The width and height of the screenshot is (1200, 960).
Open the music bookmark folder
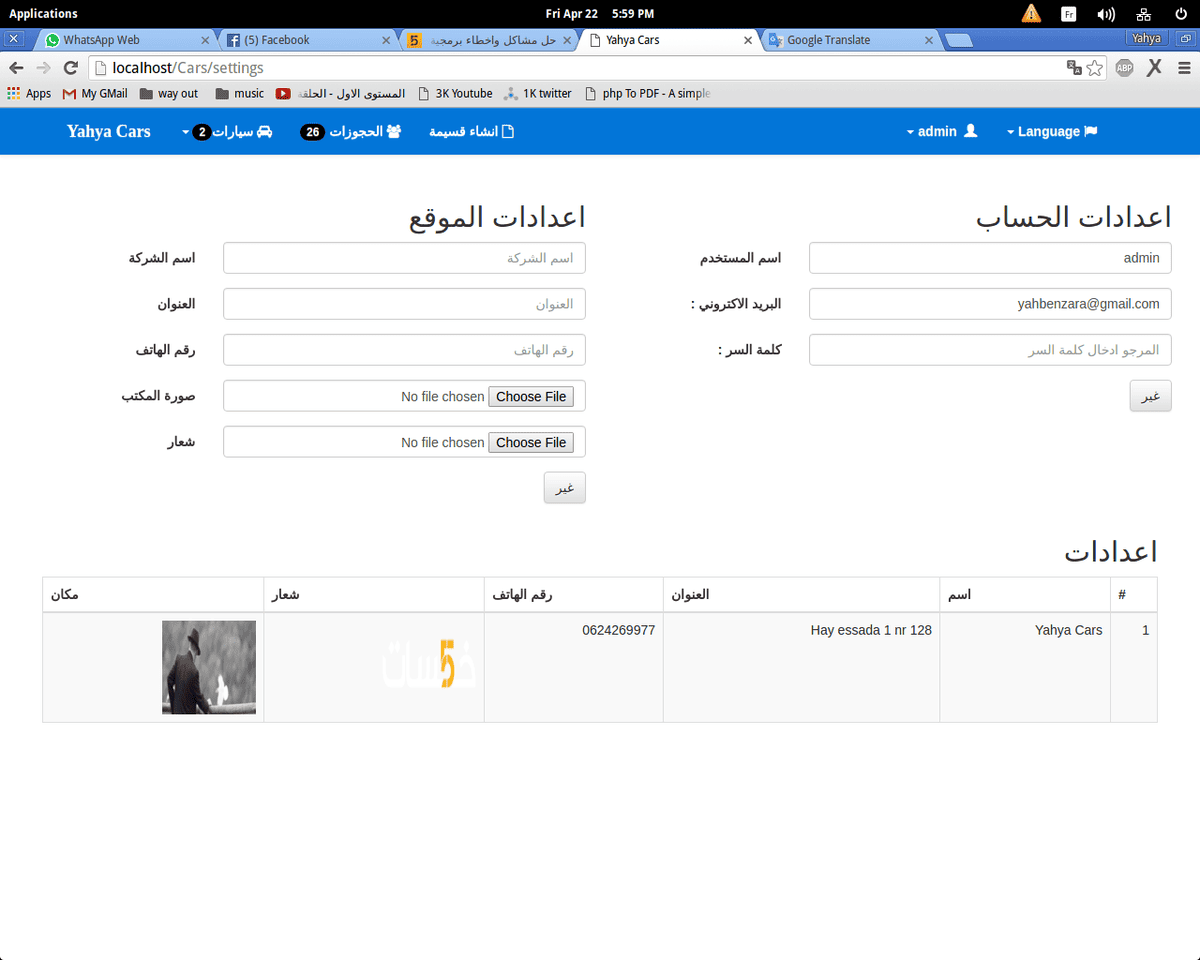tap(240, 93)
